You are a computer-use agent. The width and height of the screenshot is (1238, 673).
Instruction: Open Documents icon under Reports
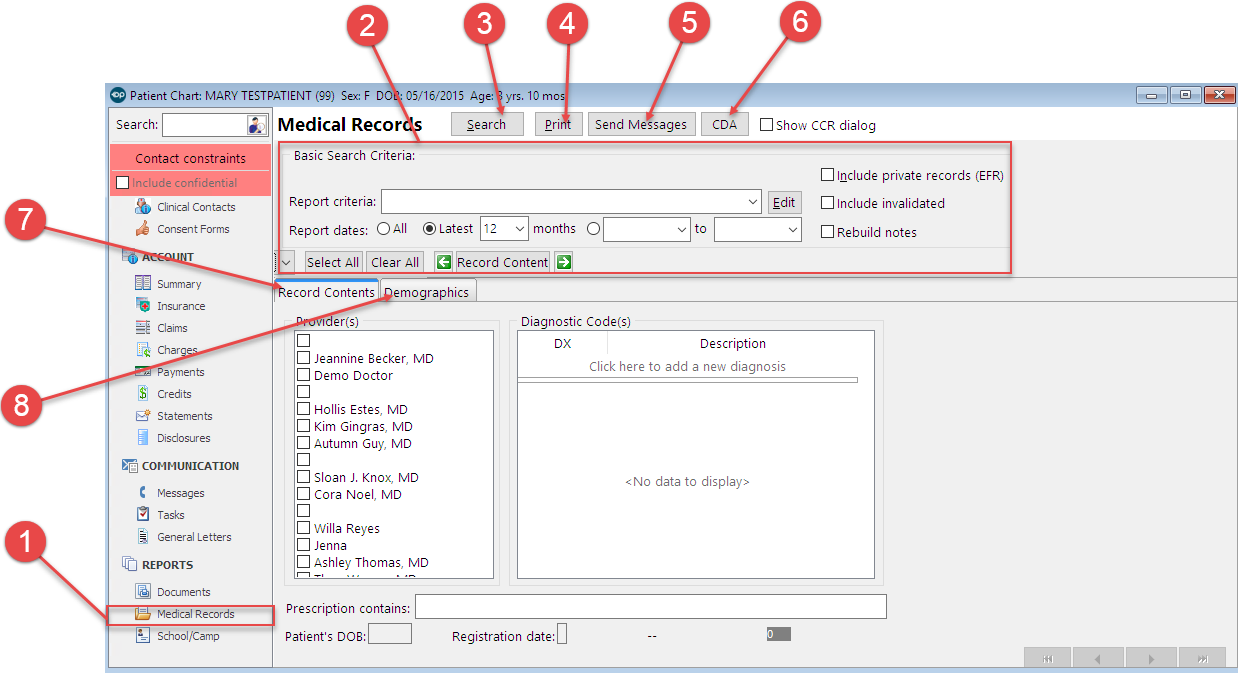point(143,592)
